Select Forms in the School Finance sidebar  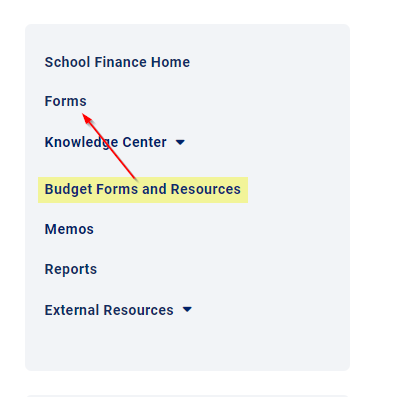point(66,101)
